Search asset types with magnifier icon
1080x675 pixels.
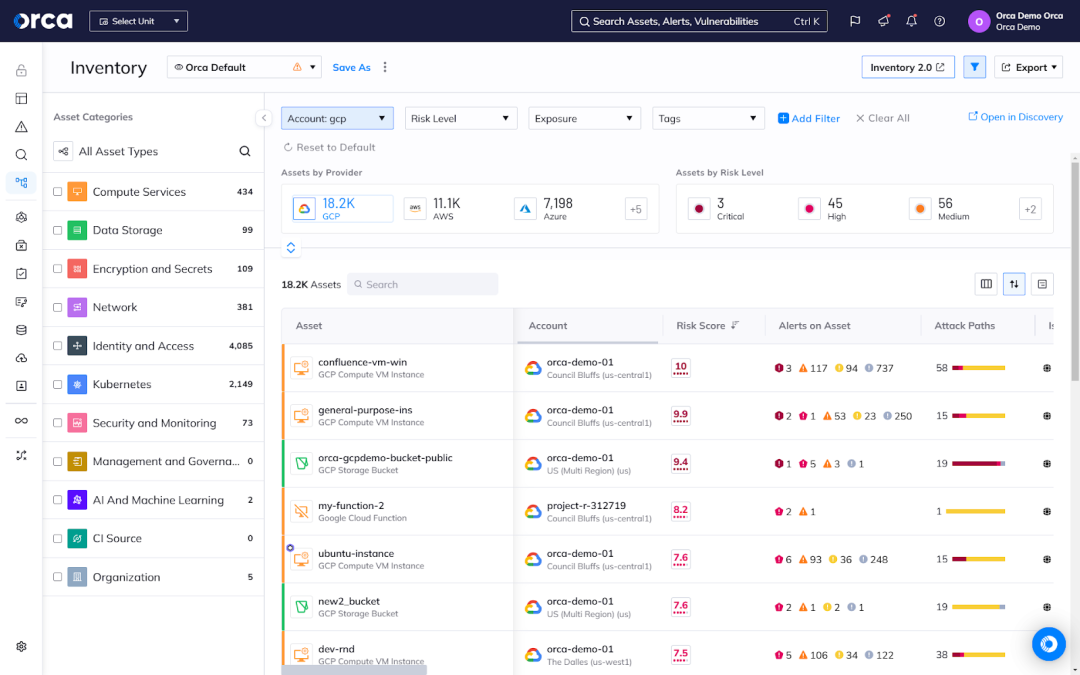coord(245,152)
